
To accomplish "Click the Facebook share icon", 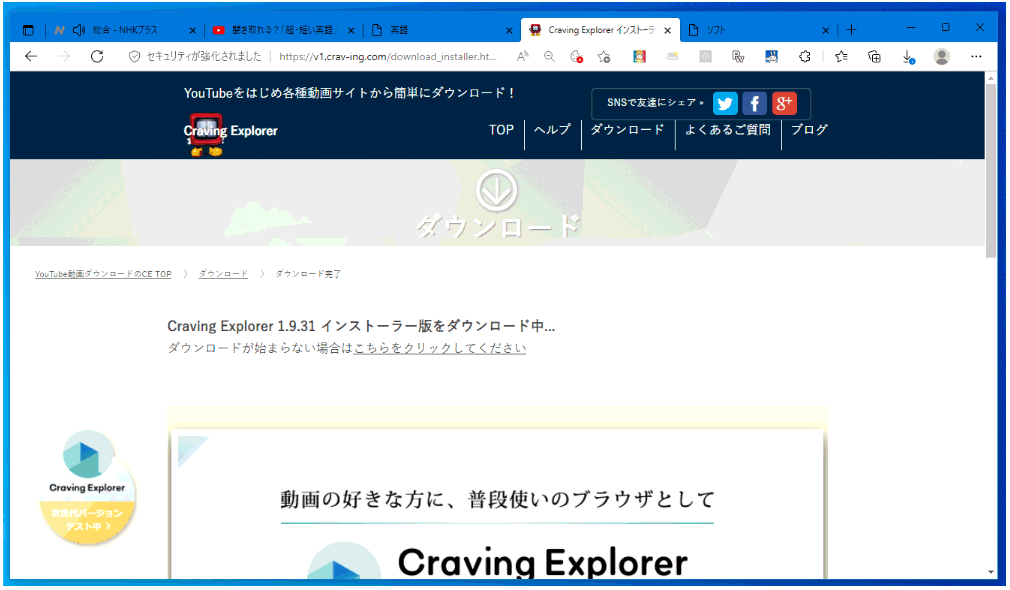I will pyautogui.click(x=755, y=104).
